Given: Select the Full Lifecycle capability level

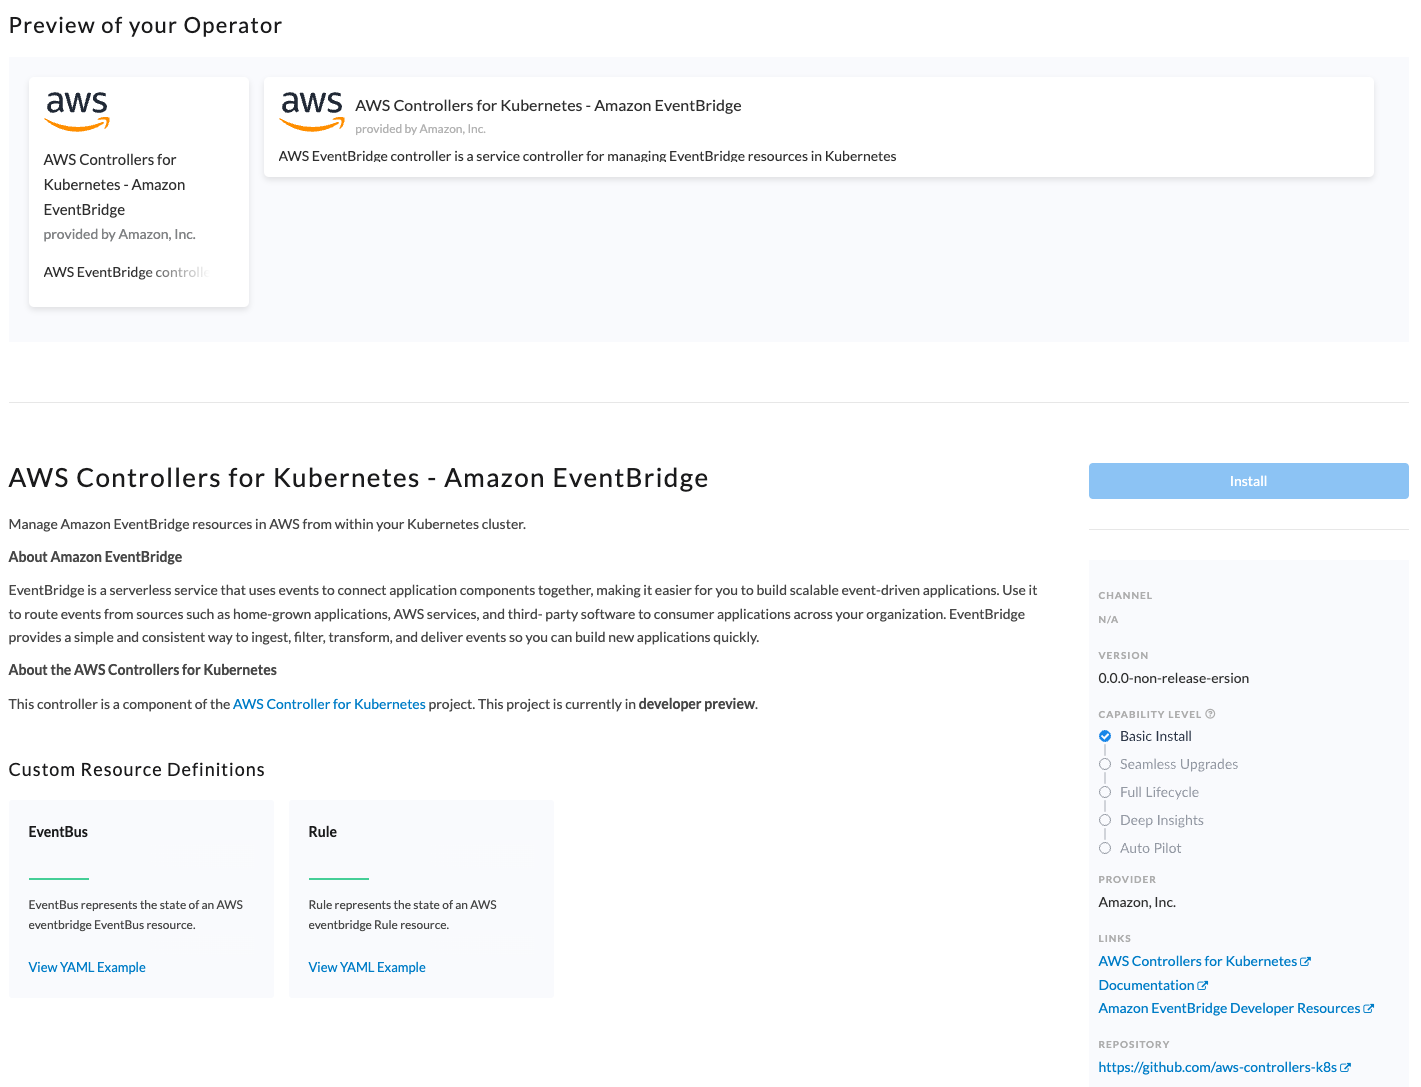Looking at the screenshot, I should (1149, 792).
